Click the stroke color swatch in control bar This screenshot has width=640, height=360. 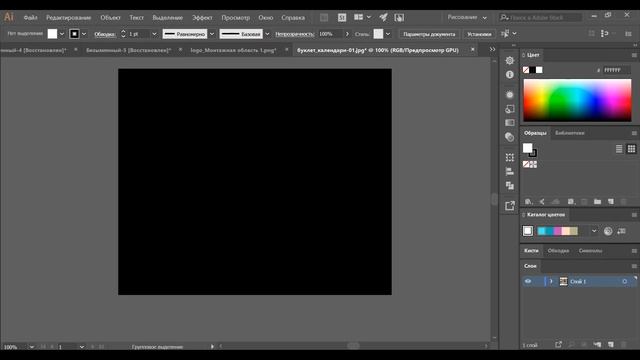pos(74,34)
